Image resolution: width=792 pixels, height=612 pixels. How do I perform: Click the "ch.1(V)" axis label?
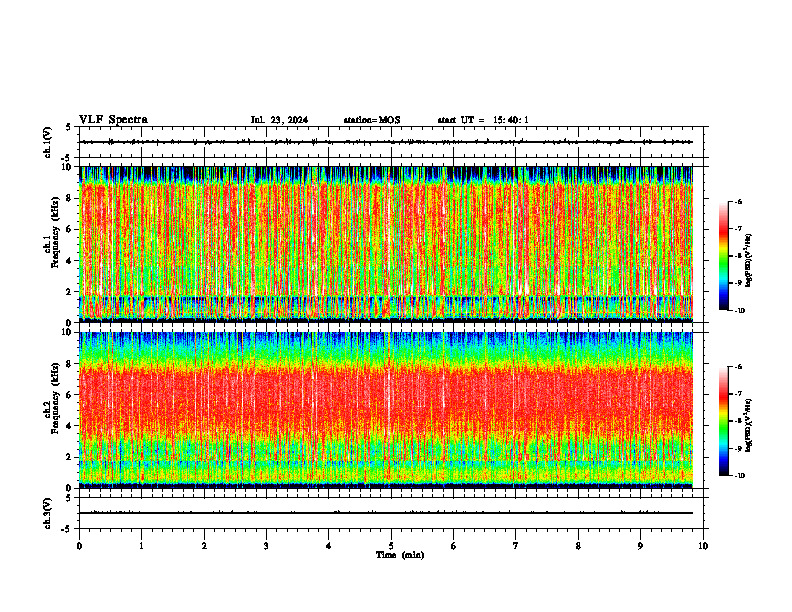click(48, 142)
